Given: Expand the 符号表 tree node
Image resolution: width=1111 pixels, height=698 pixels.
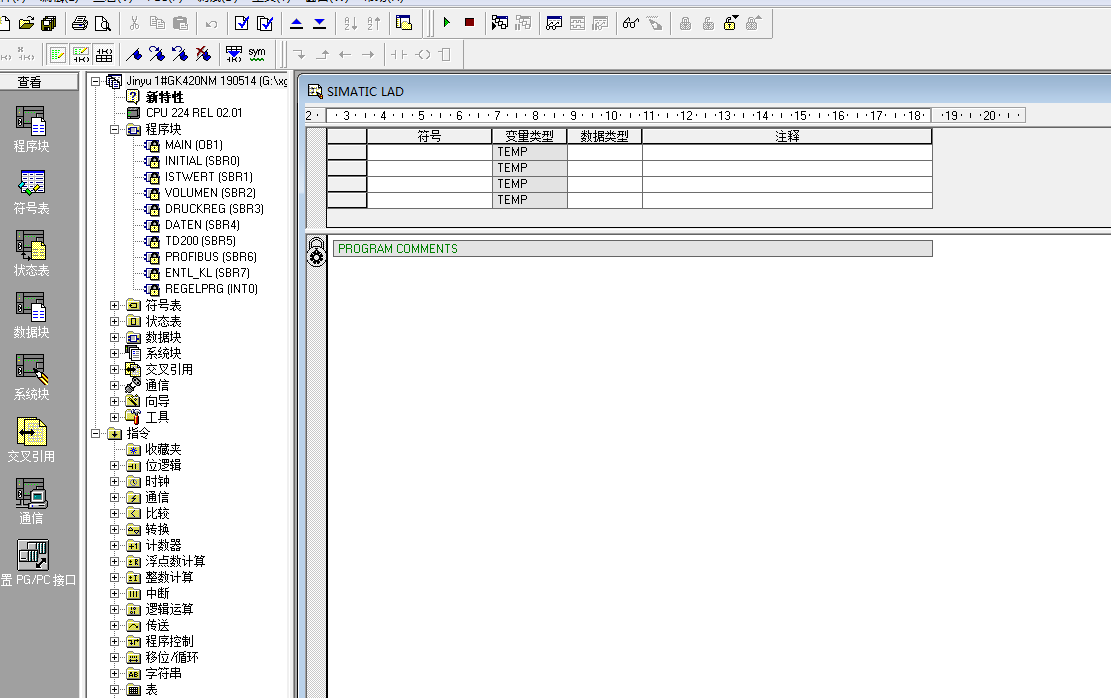Looking at the screenshot, I should point(114,305).
